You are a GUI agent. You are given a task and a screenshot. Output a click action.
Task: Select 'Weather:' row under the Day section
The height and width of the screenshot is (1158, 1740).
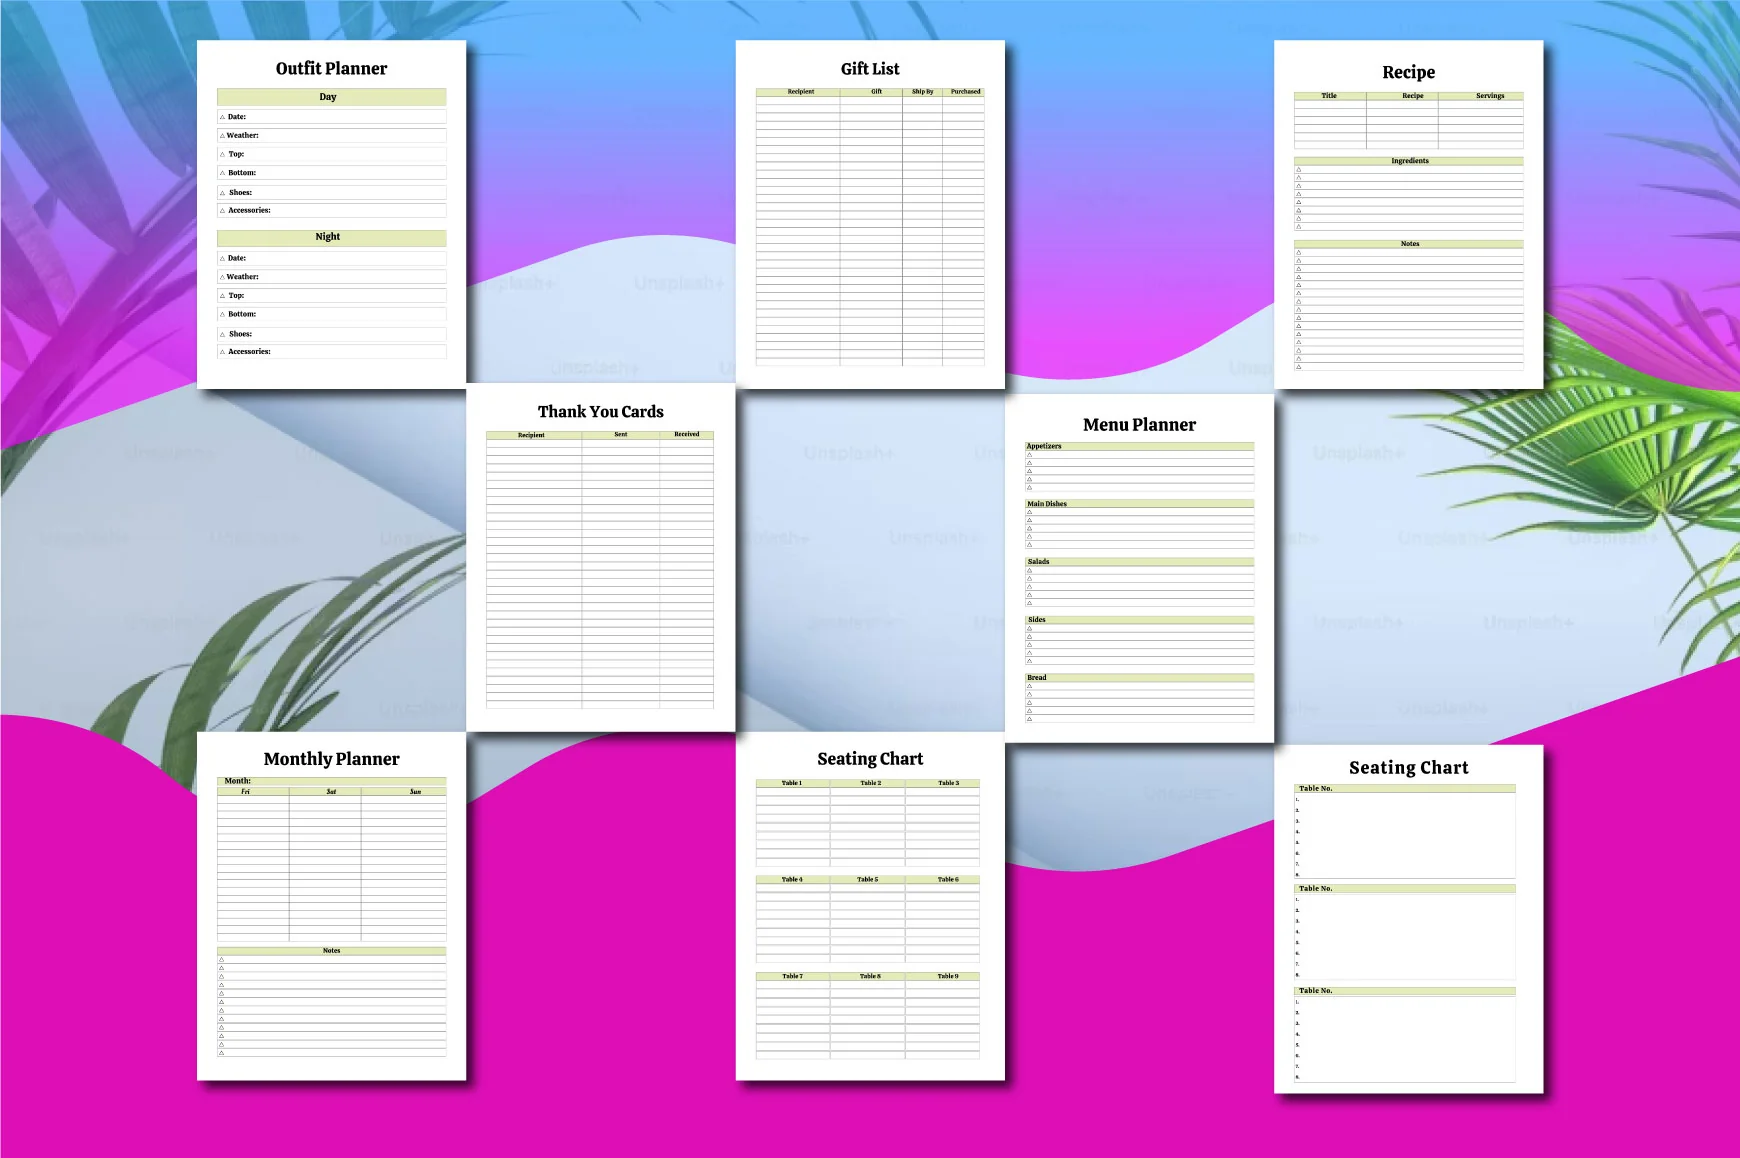click(x=331, y=135)
